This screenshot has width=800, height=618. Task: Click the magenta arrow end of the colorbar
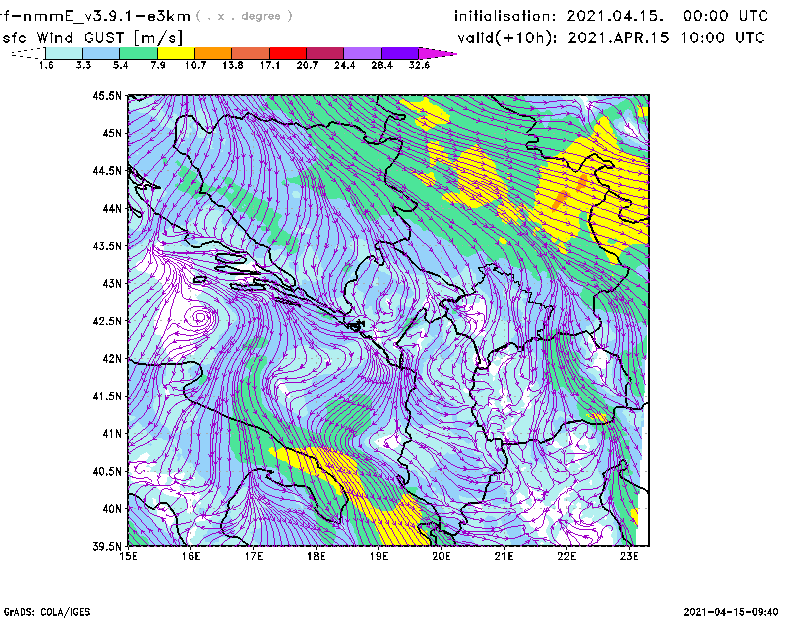[437, 53]
